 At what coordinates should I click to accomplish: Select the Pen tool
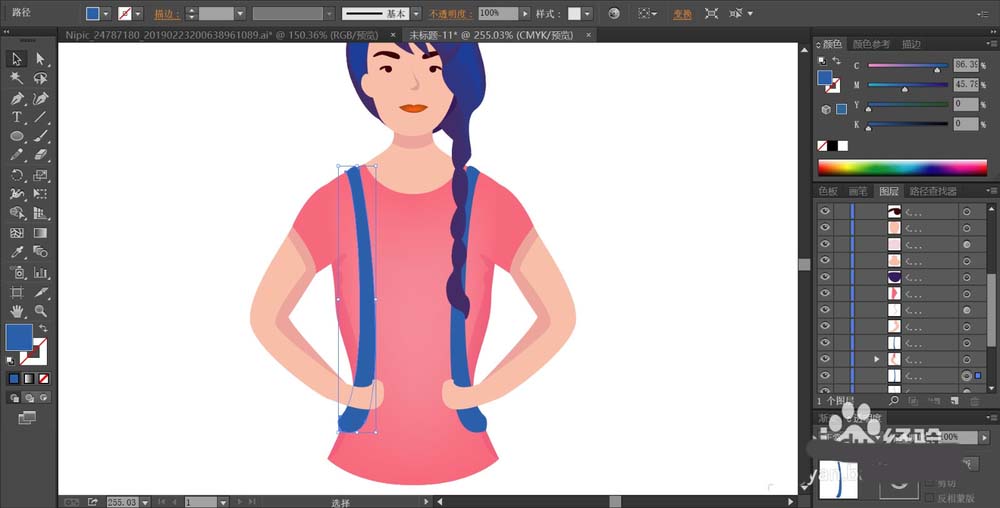(x=17, y=98)
